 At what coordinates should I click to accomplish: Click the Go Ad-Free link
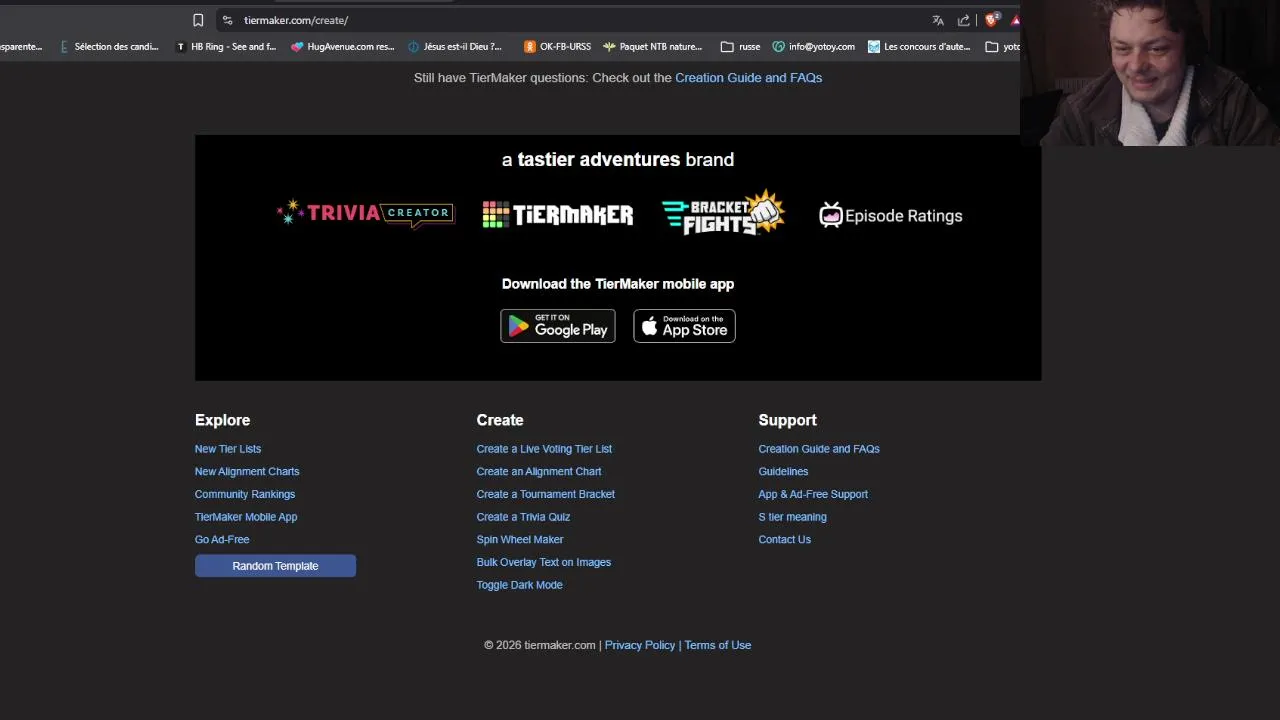click(222, 540)
